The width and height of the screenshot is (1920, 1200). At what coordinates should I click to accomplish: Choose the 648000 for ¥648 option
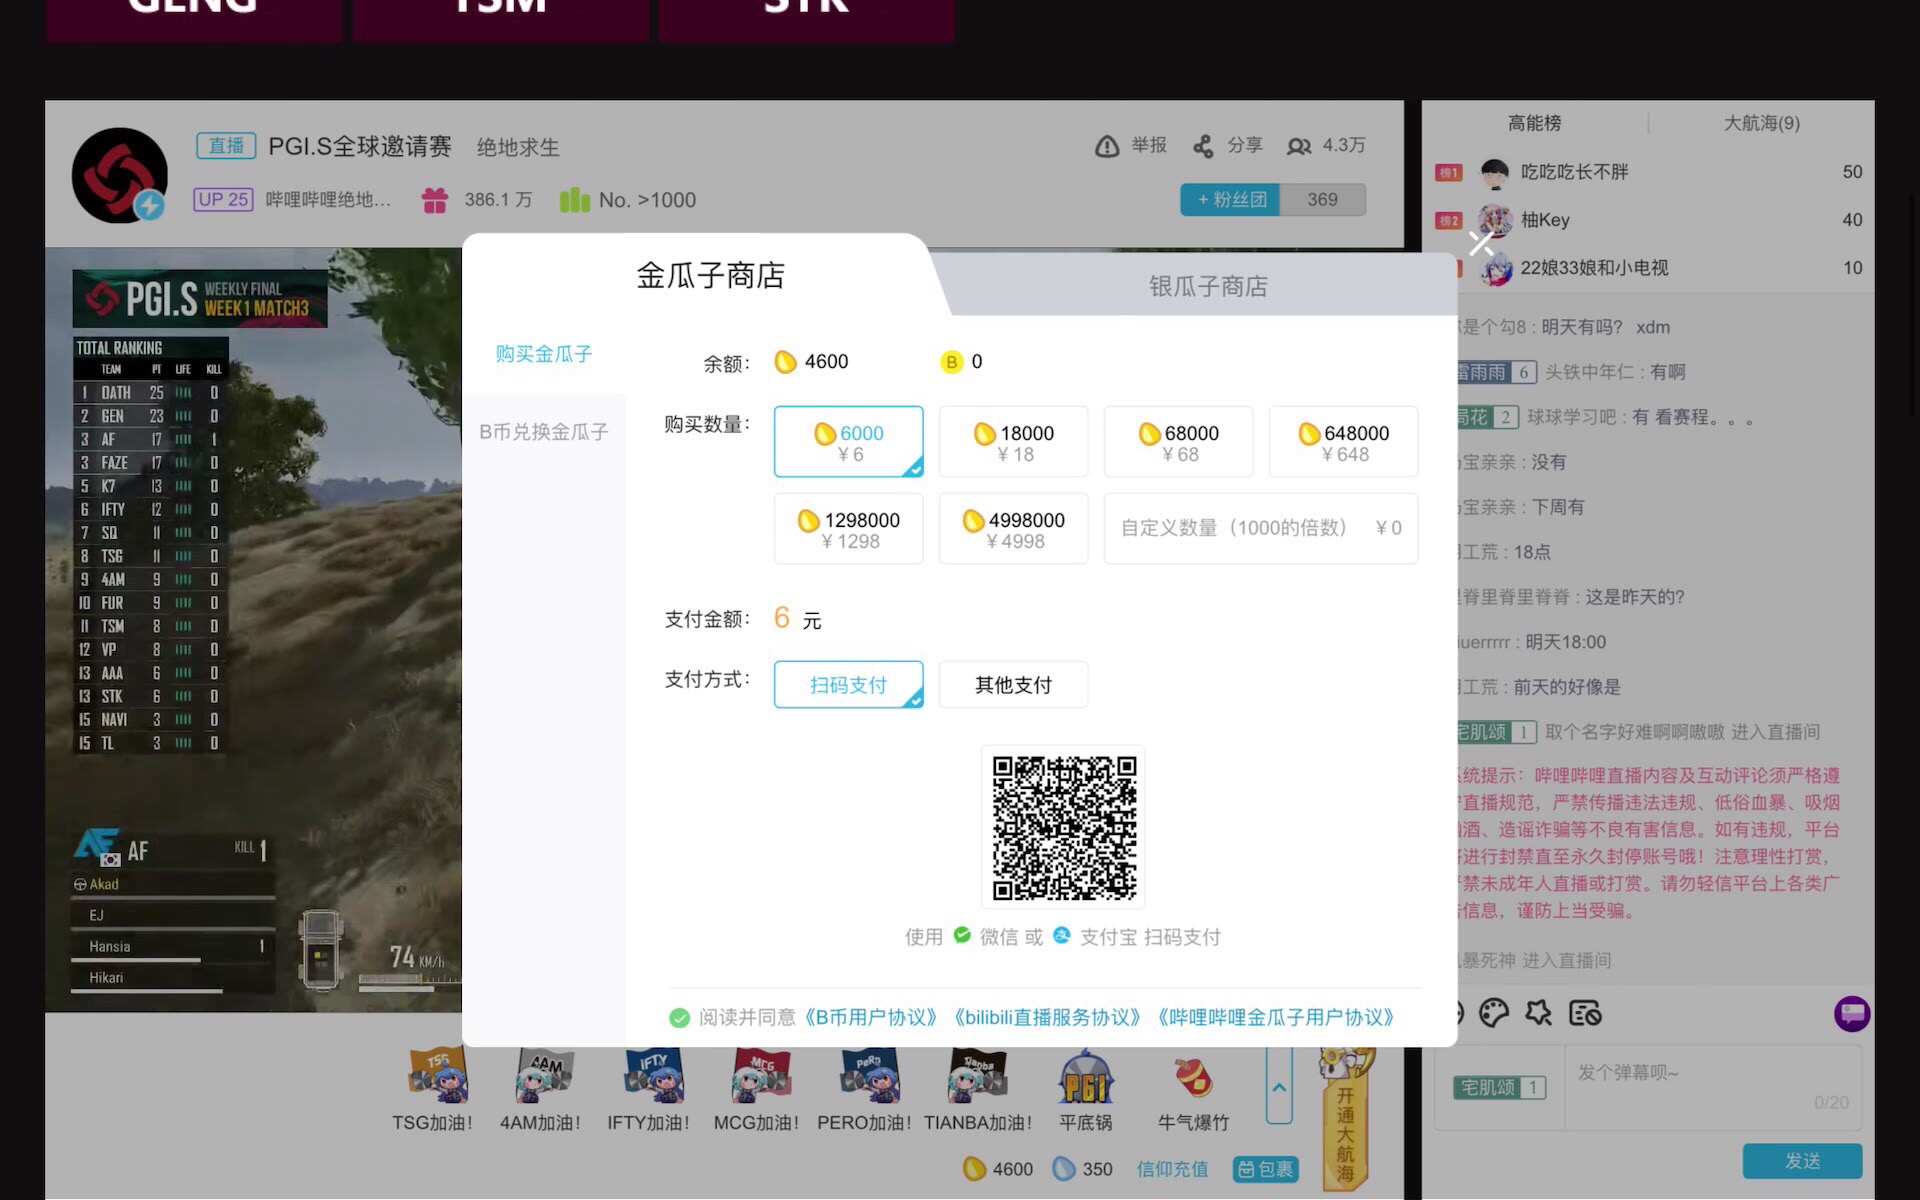coord(1344,442)
